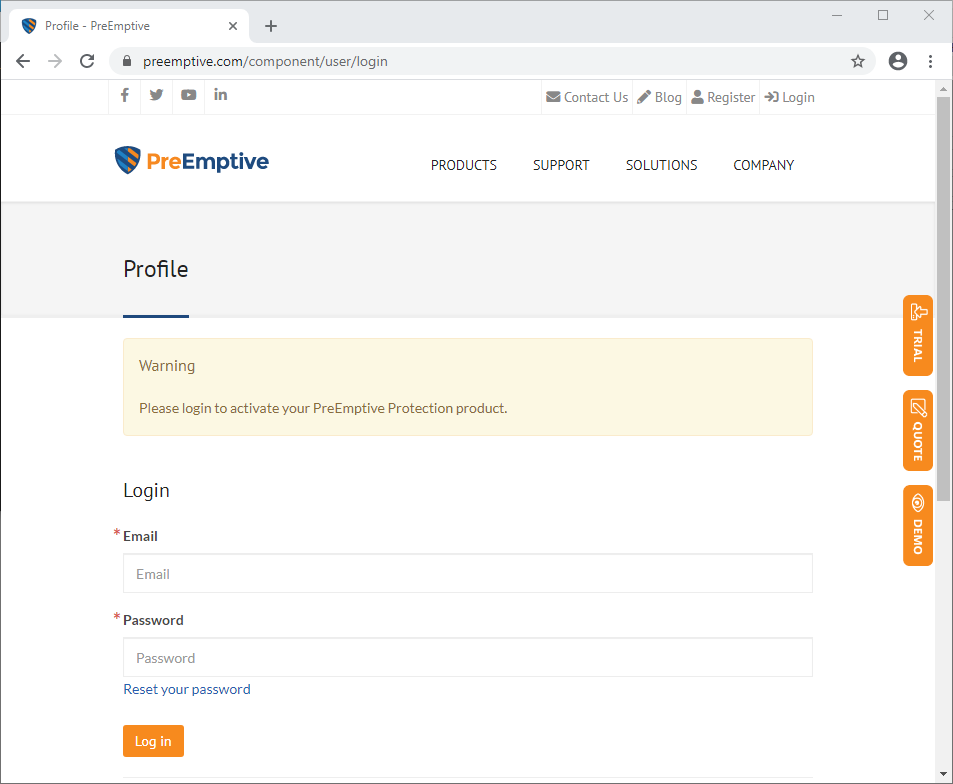Open the COMPANY menu
Screen dimensions: 953x784
pyautogui.click(x=763, y=165)
